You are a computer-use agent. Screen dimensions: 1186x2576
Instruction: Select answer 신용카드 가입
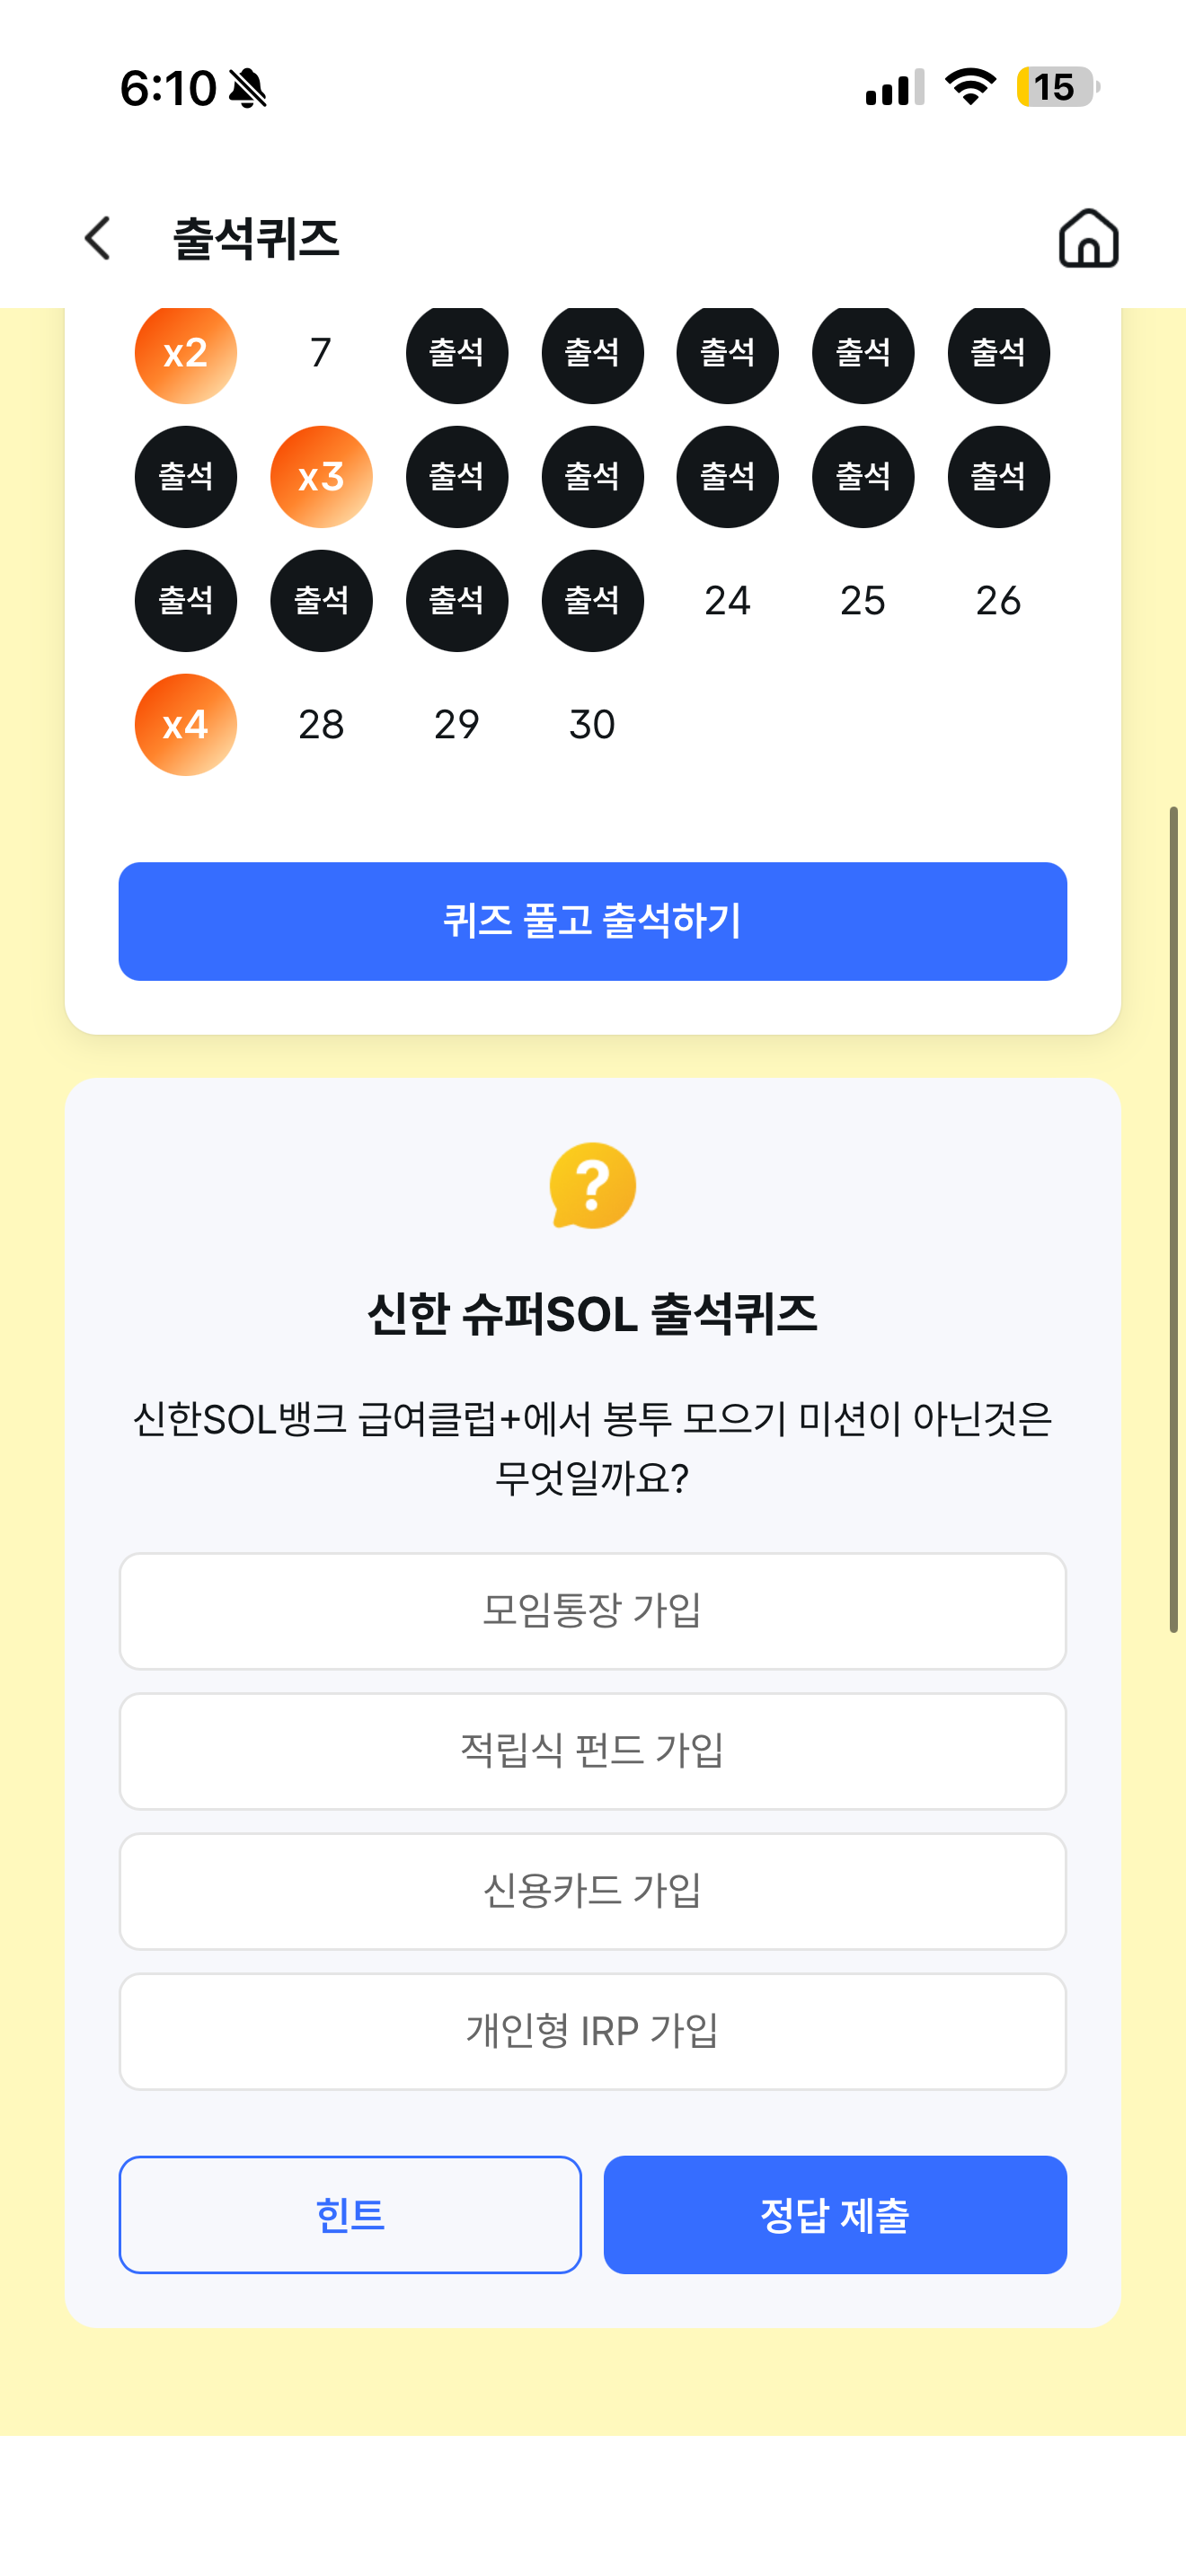point(592,1891)
